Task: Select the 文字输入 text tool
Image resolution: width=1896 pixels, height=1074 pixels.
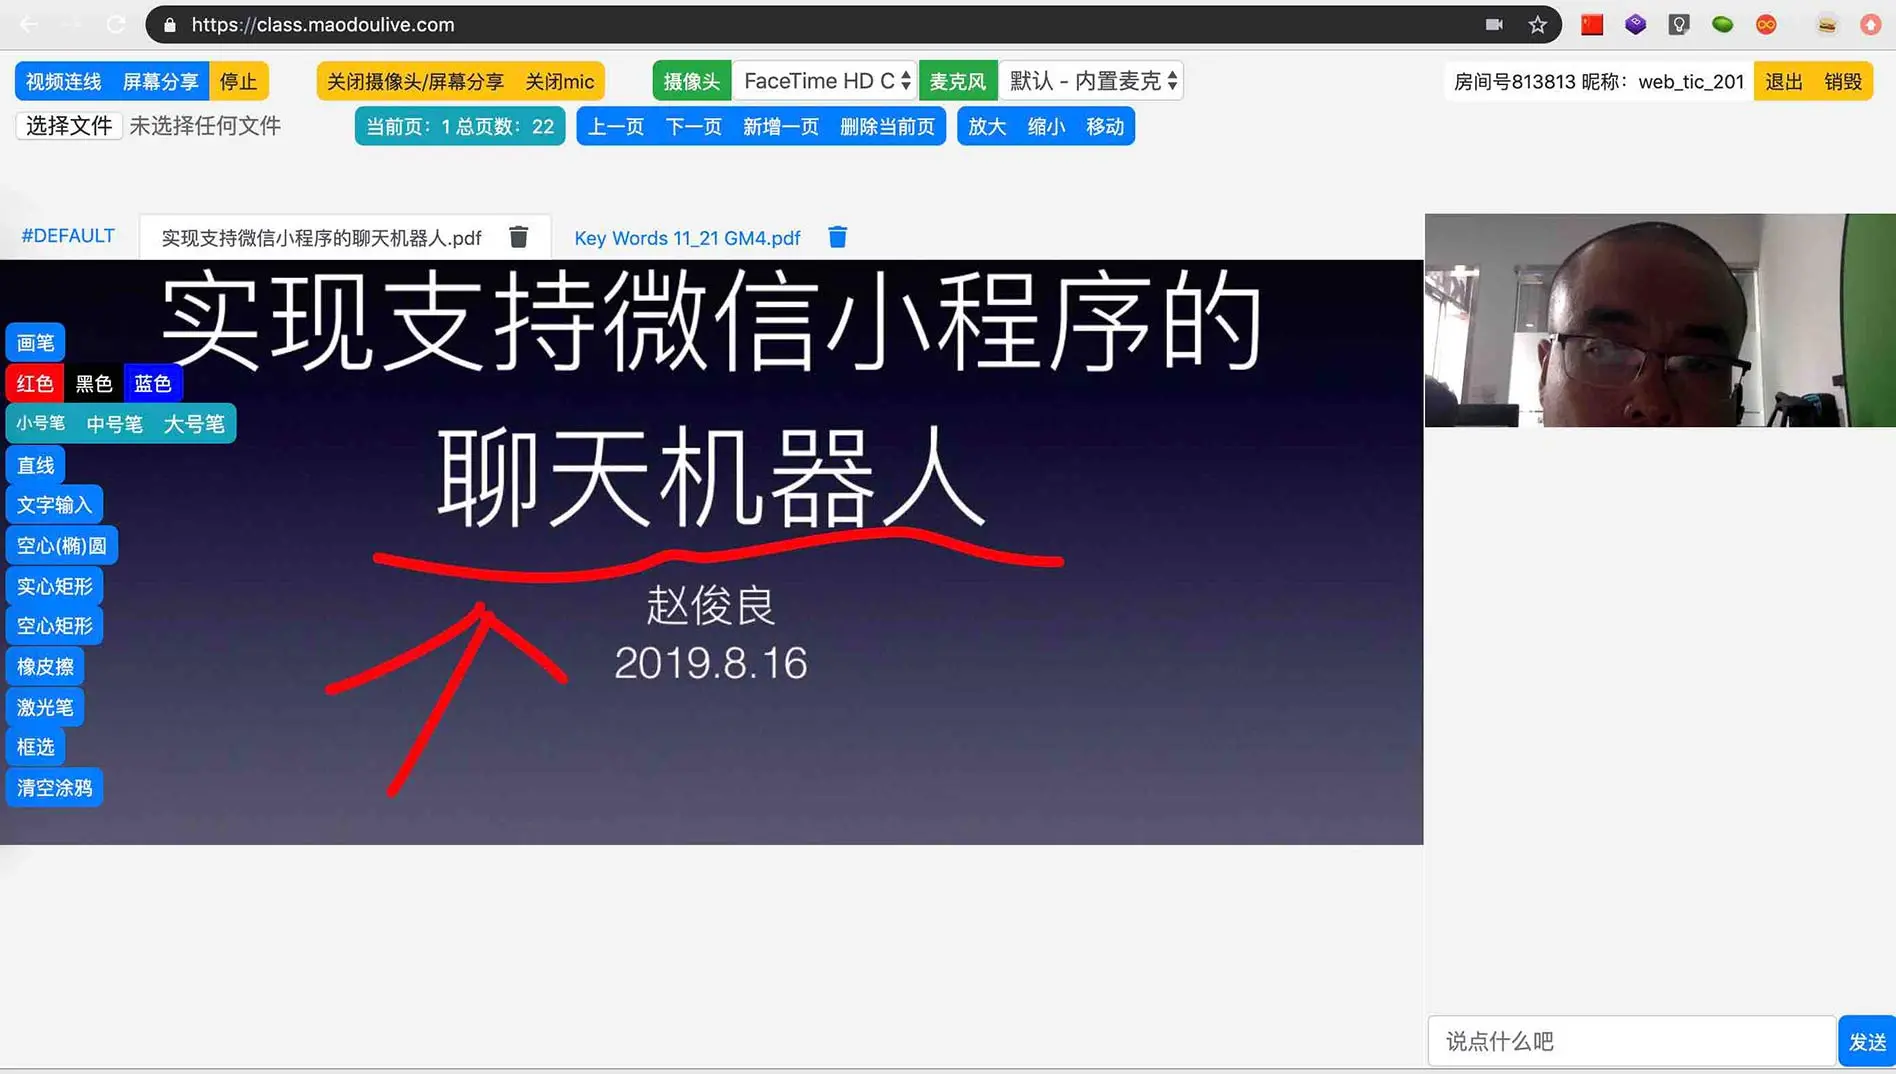Action: [55, 505]
